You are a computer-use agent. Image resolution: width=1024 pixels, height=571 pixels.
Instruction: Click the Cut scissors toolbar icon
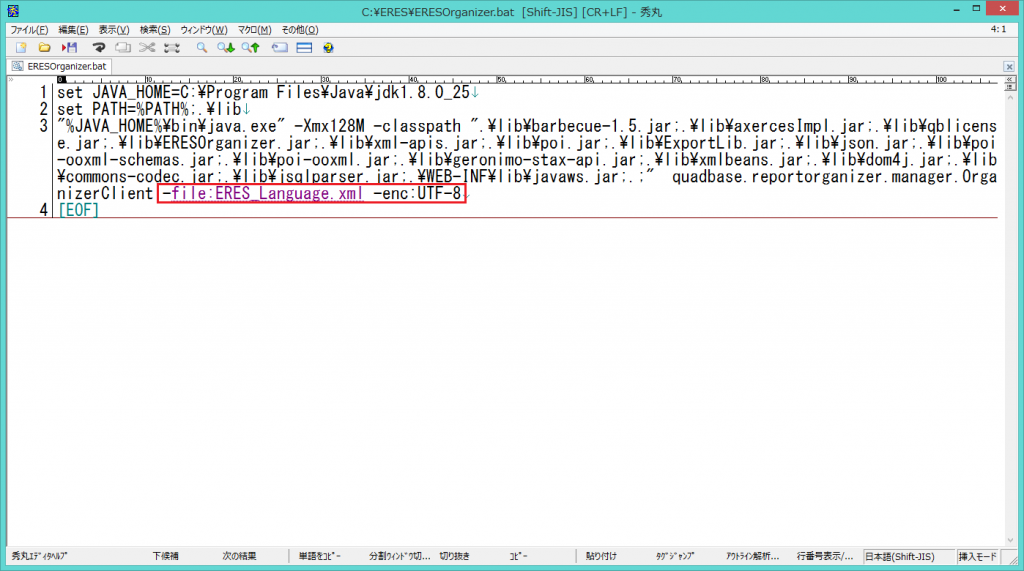[x=147, y=47]
